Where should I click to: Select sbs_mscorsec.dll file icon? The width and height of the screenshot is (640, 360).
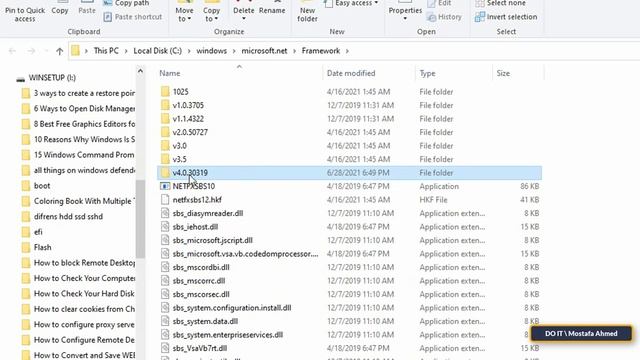[165, 294]
